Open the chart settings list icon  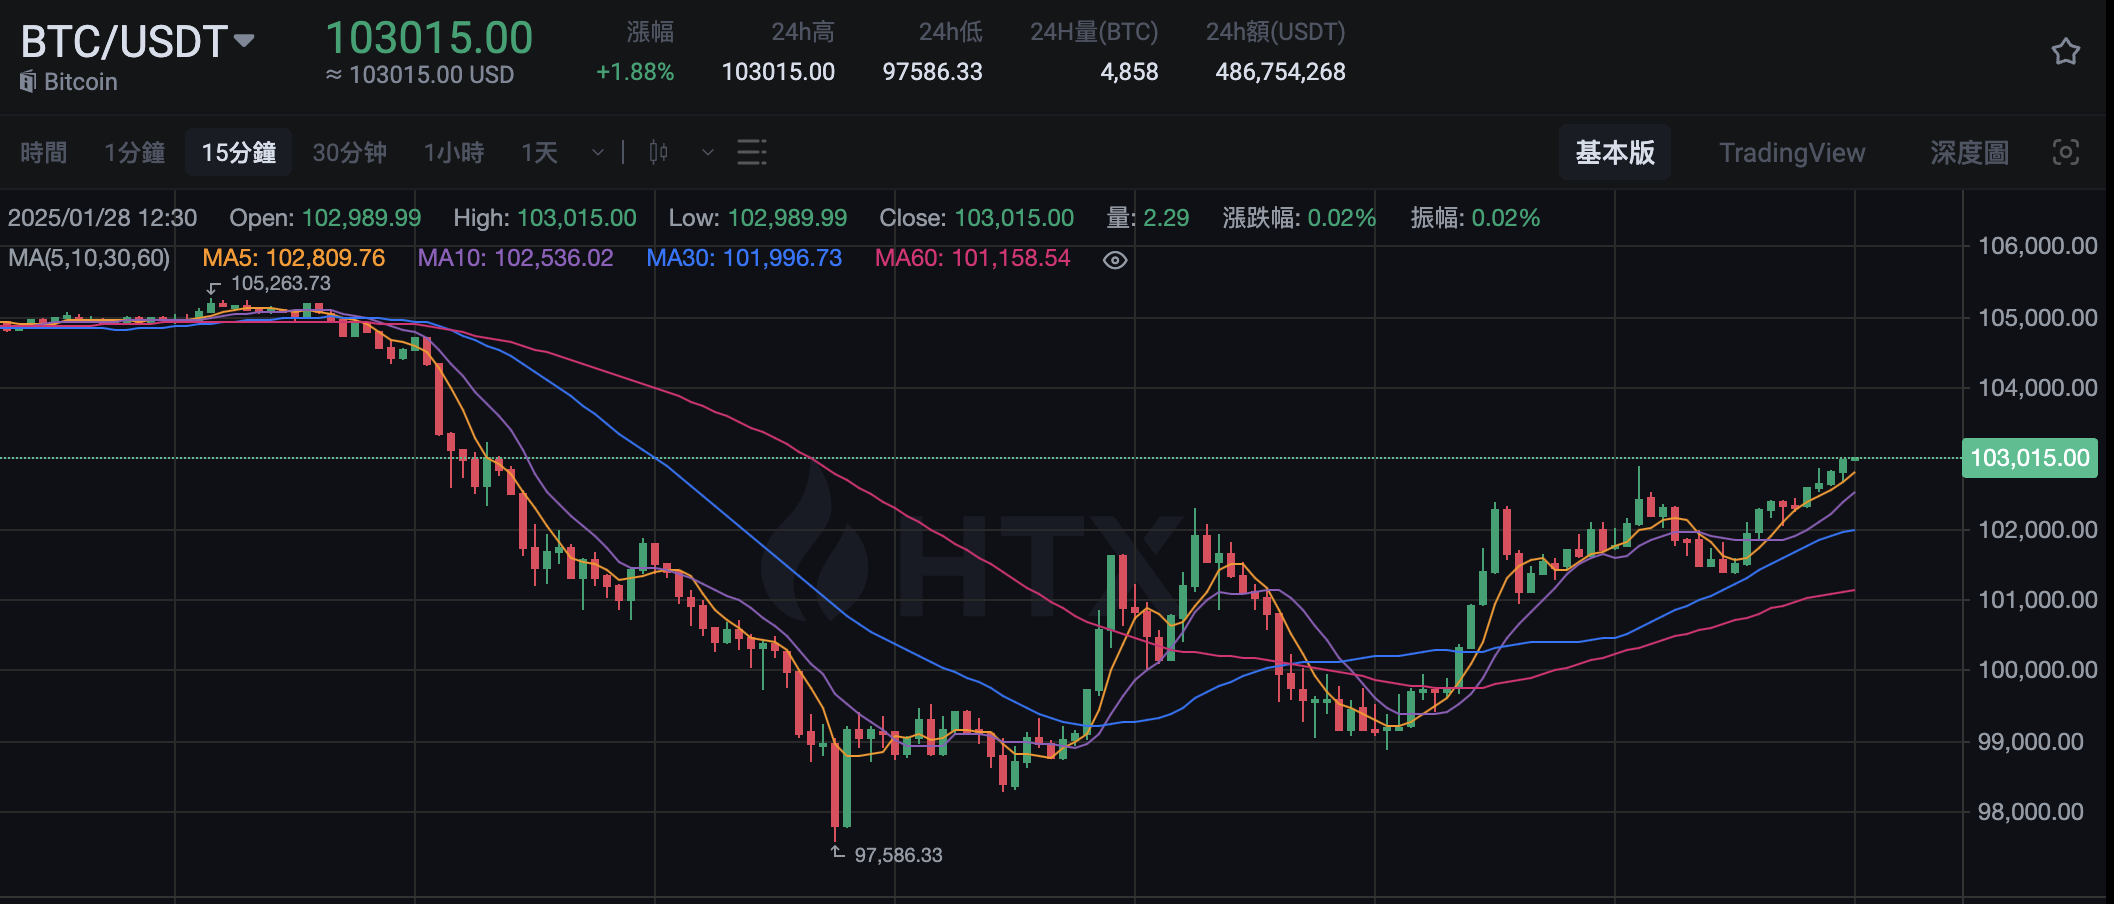click(751, 152)
